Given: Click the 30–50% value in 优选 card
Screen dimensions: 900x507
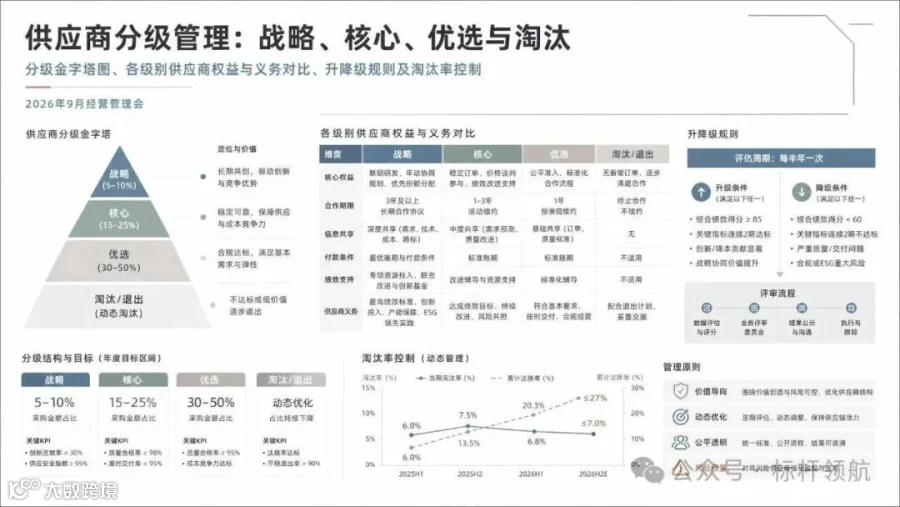Looking at the screenshot, I should pos(211,402).
